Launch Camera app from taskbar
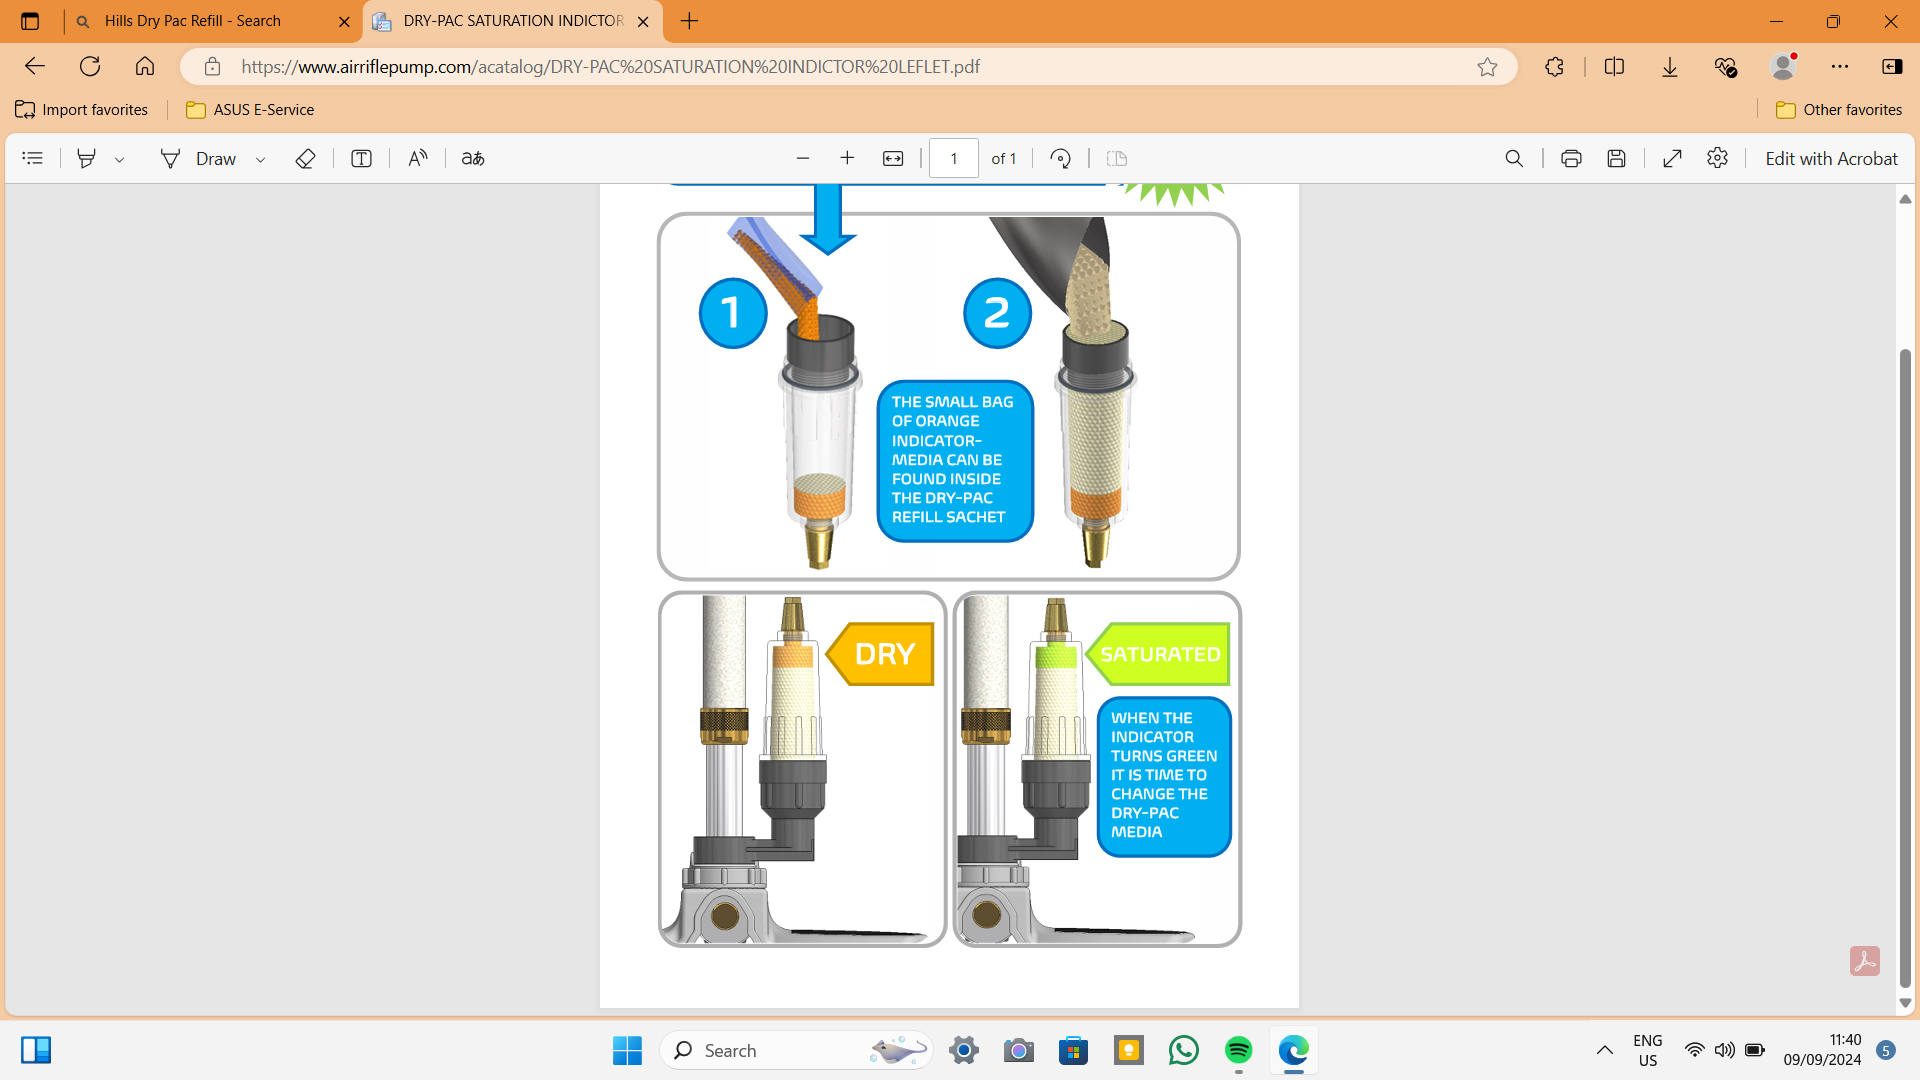The height and width of the screenshot is (1080, 1920). pyautogui.click(x=1019, y=1050)
